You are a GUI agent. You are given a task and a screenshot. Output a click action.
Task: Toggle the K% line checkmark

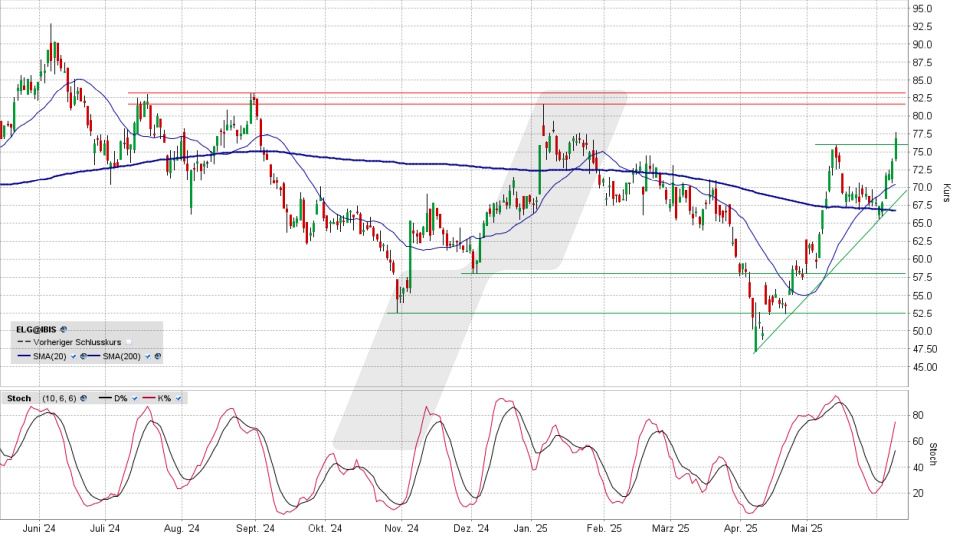(178, 399)
